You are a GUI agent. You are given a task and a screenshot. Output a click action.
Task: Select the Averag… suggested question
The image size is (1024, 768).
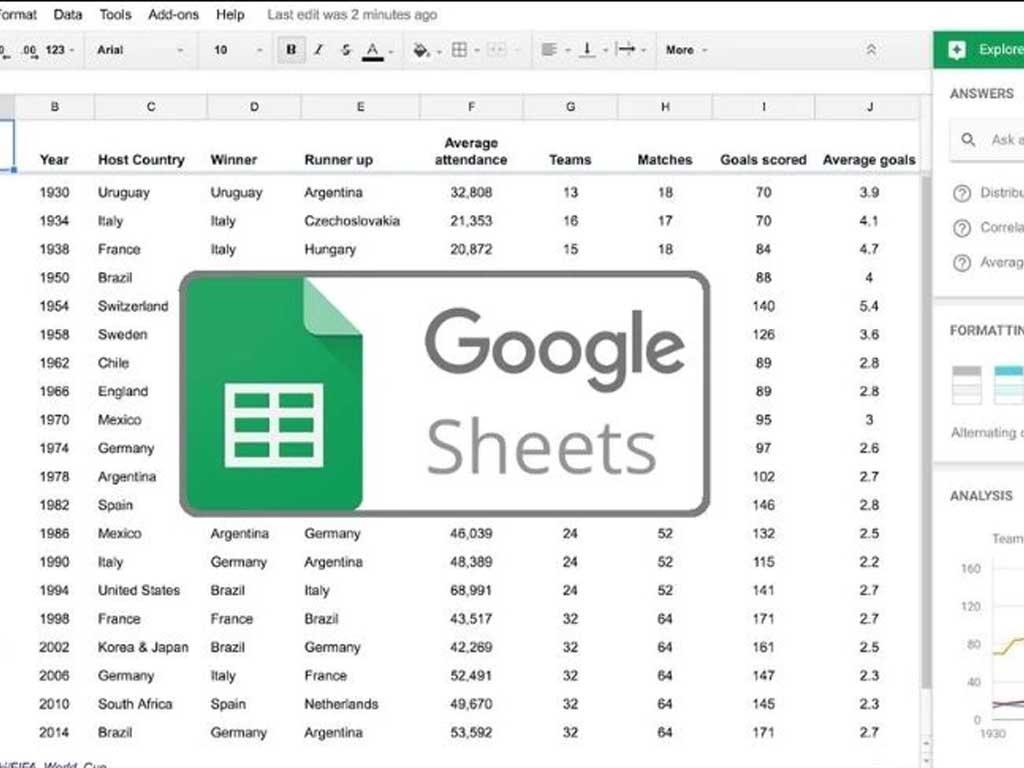[1001, 262]
